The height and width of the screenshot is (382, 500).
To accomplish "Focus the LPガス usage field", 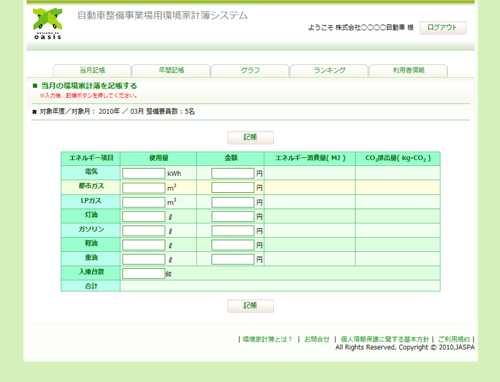I will tap(144, 202).
